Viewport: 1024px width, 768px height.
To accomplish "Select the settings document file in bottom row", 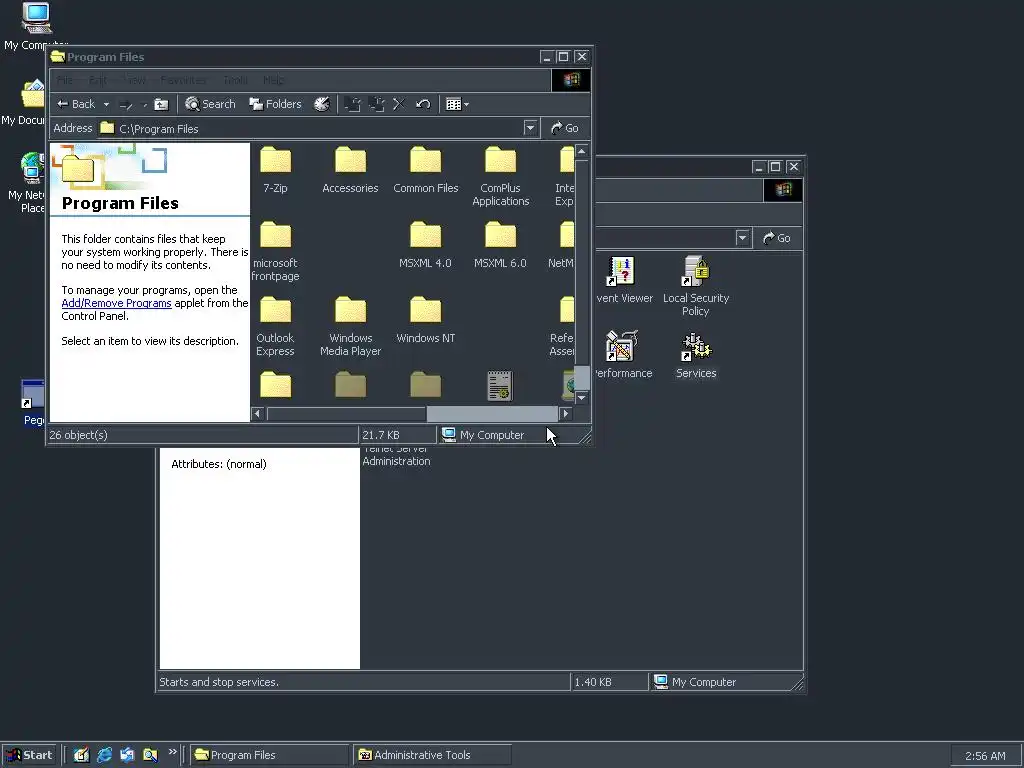I will 500,386.
